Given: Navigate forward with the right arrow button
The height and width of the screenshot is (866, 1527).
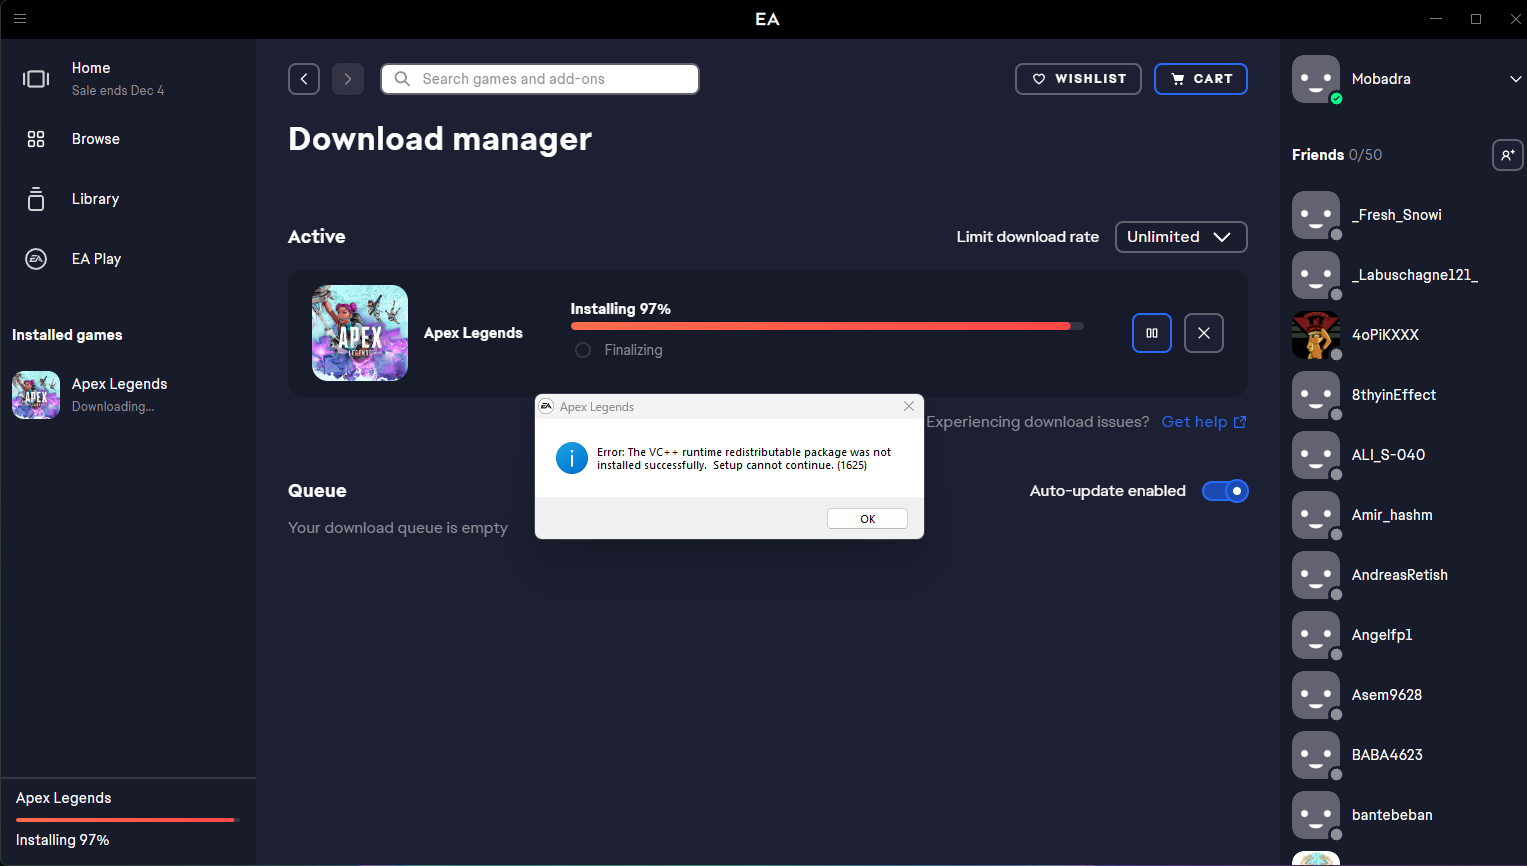Looking at the screenshot, I should (348, 79).
